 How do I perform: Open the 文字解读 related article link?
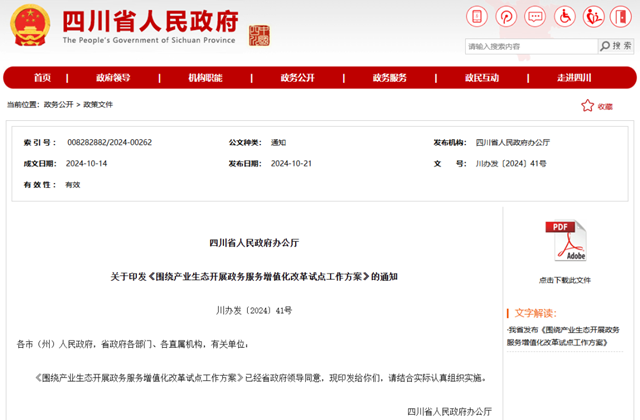click(563, 336)
